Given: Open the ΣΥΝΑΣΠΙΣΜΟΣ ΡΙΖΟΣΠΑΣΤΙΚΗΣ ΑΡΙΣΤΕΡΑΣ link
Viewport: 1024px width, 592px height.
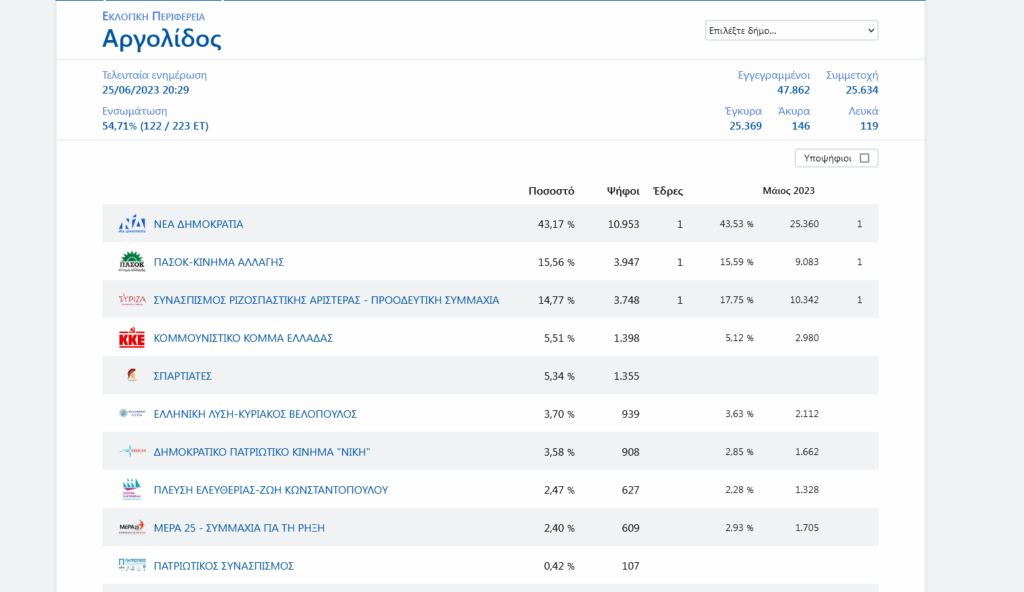Looking at the screenshot, I should [x=327, y=300].
